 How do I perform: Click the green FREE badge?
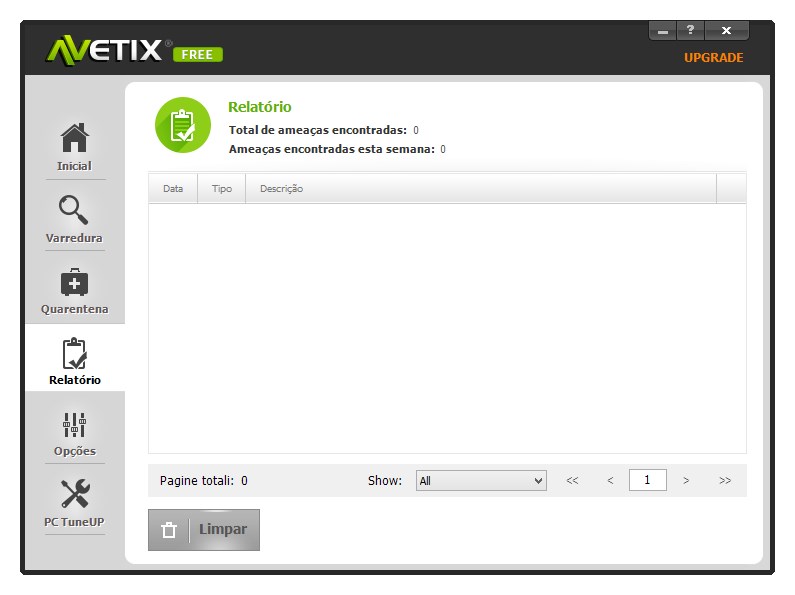(198, 54)
